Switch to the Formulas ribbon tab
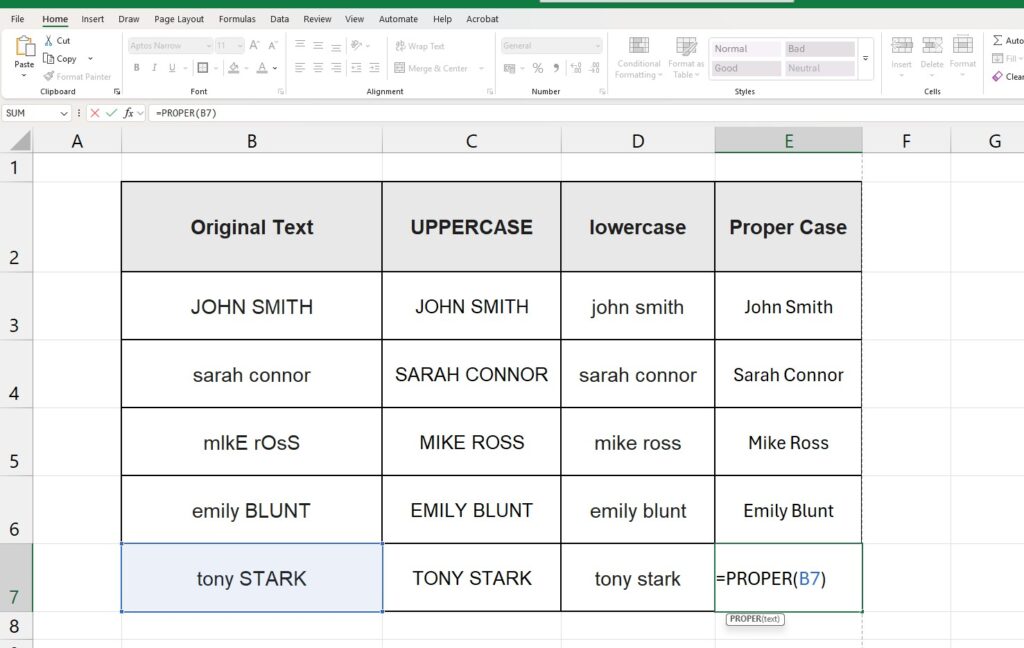This screenshot has width=1024, height=648. click(237, 18)
